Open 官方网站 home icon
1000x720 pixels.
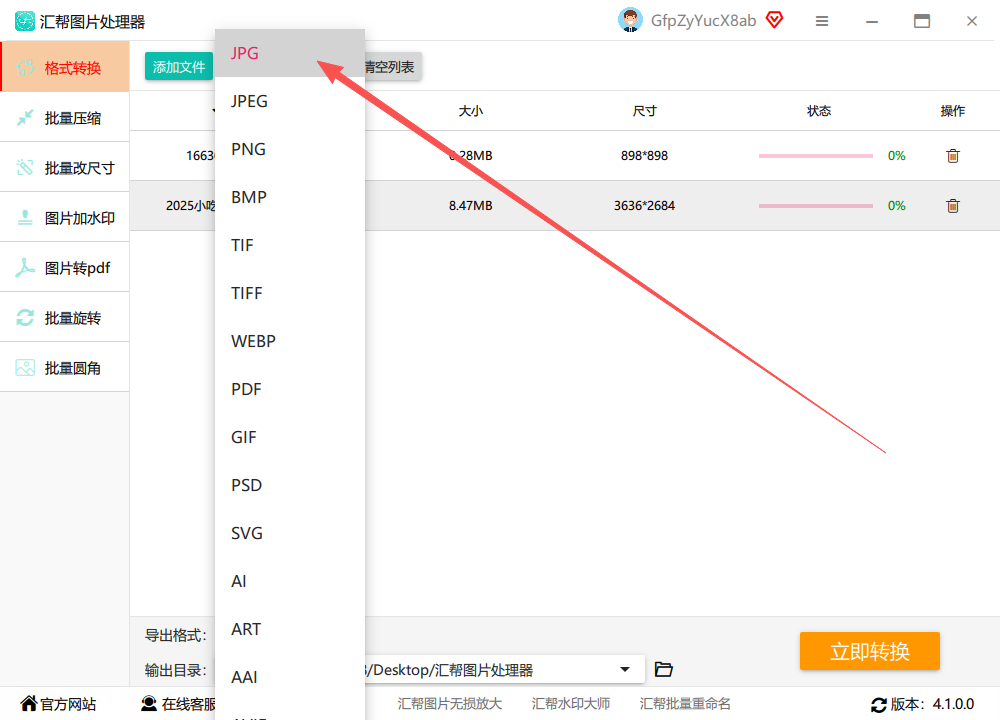(29, 703)
